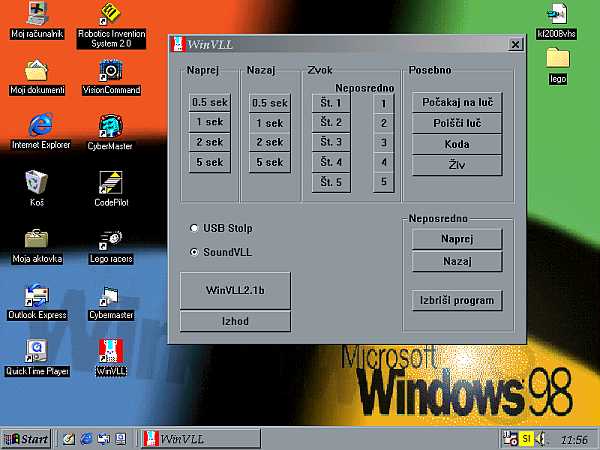Click direct sound button 3
Image resolution: width=600 pixels, height=450 pixels.
(x=383, y=143)
